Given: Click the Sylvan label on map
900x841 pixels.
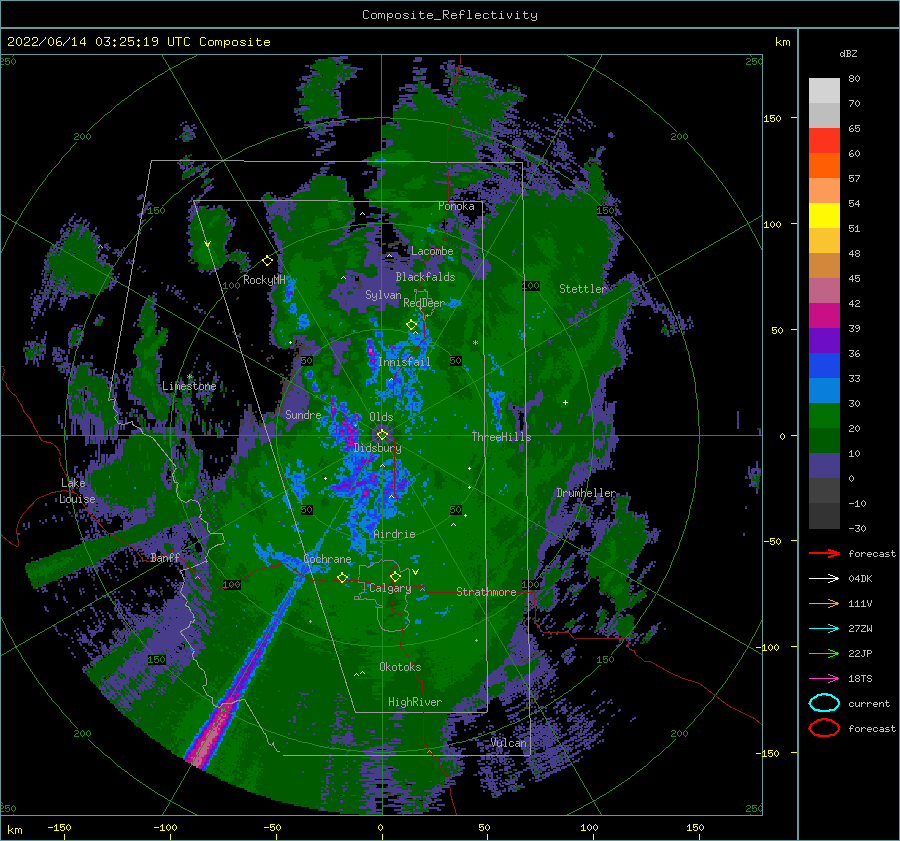Looking at the screenshot, I should click(x=383, y=296).
